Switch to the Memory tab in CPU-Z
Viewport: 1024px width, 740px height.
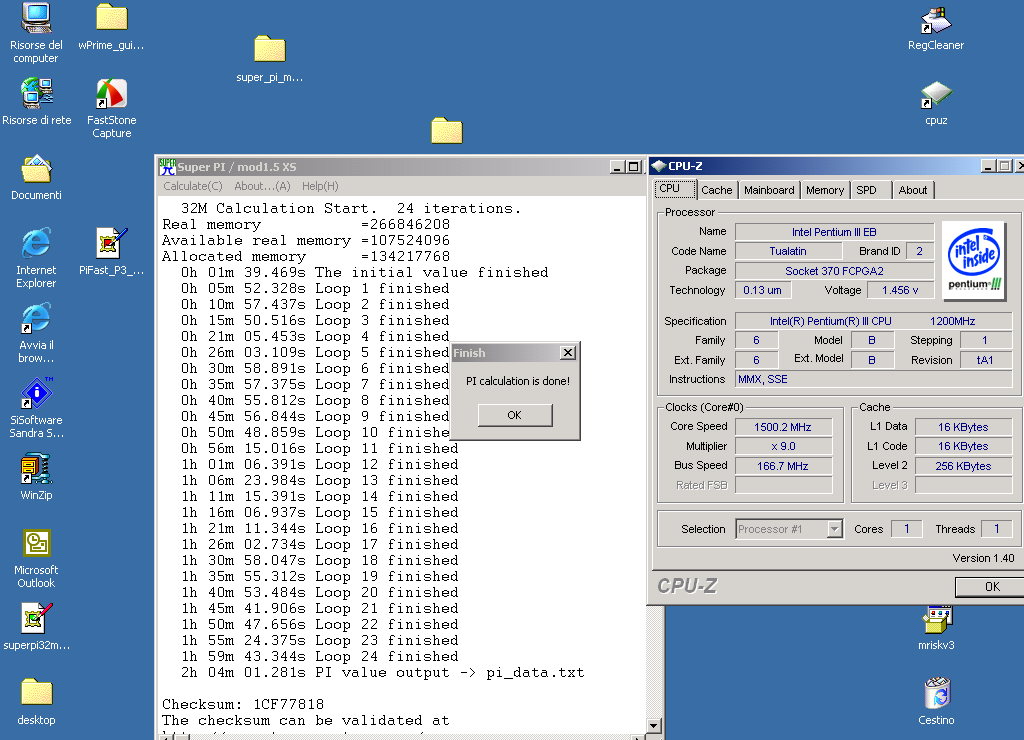(x=825, y=190)
